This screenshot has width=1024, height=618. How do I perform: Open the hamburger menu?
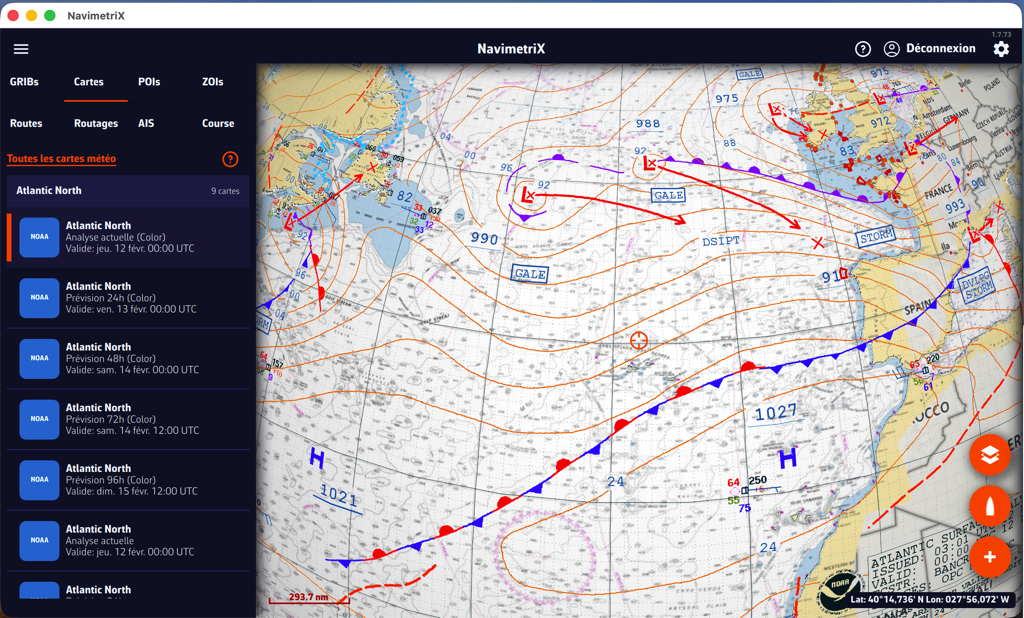point(21,49)
